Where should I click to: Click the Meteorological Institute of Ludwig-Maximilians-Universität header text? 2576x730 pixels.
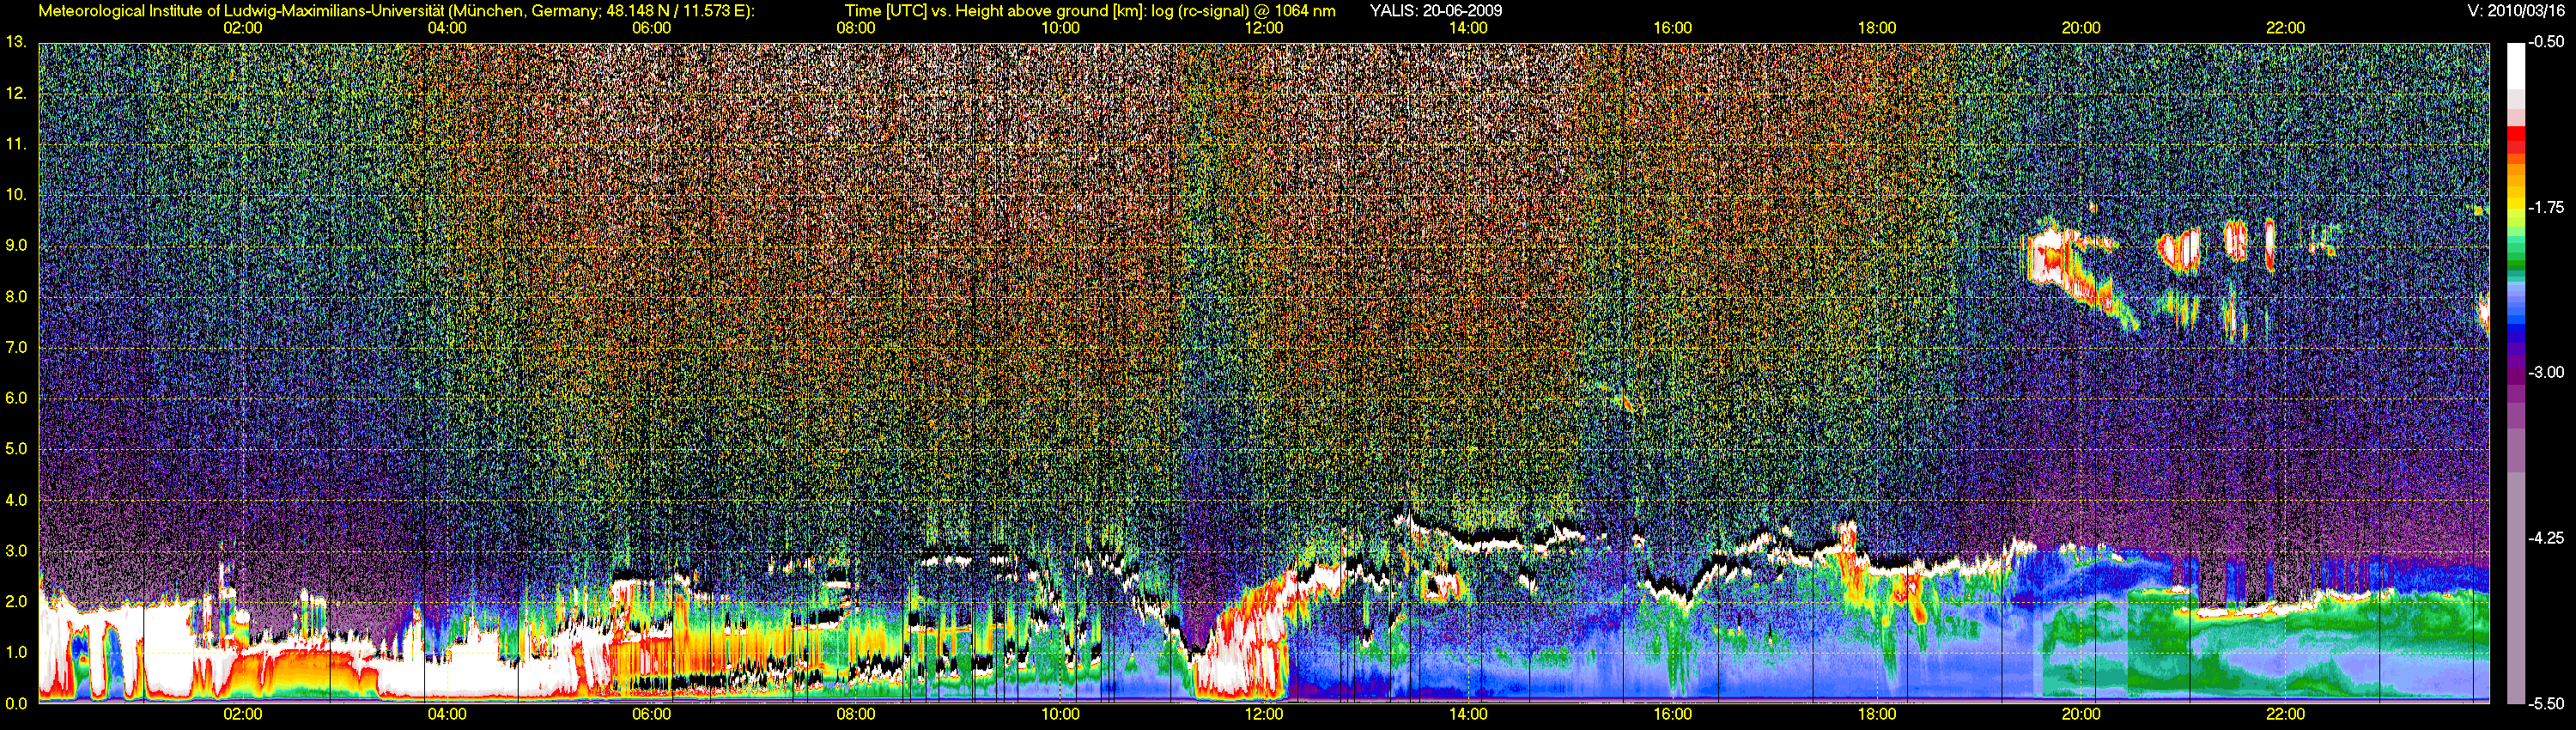click(397, 11)
